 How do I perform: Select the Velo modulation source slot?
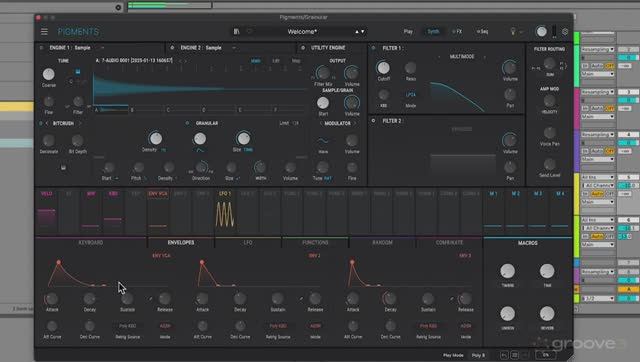tap(47, 211)
